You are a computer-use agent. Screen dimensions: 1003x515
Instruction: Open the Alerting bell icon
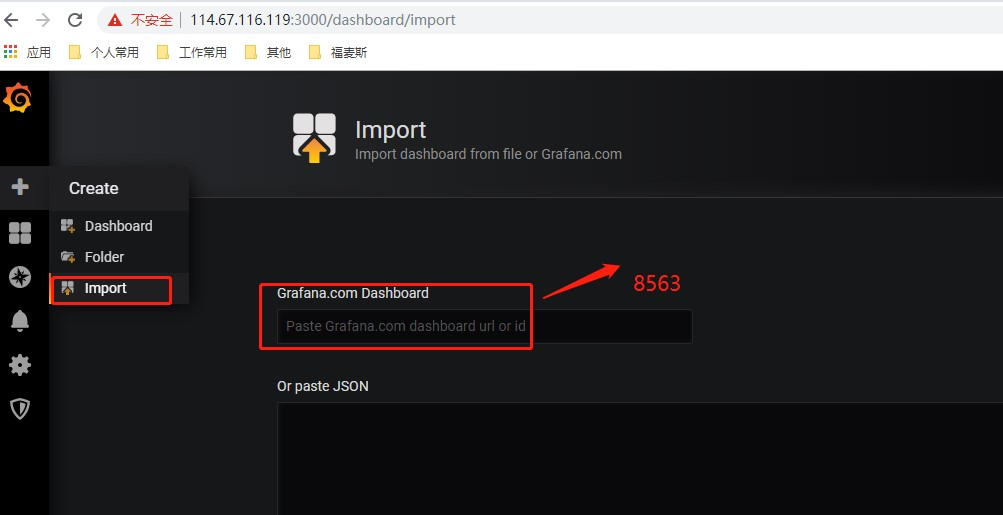point(20,321)
